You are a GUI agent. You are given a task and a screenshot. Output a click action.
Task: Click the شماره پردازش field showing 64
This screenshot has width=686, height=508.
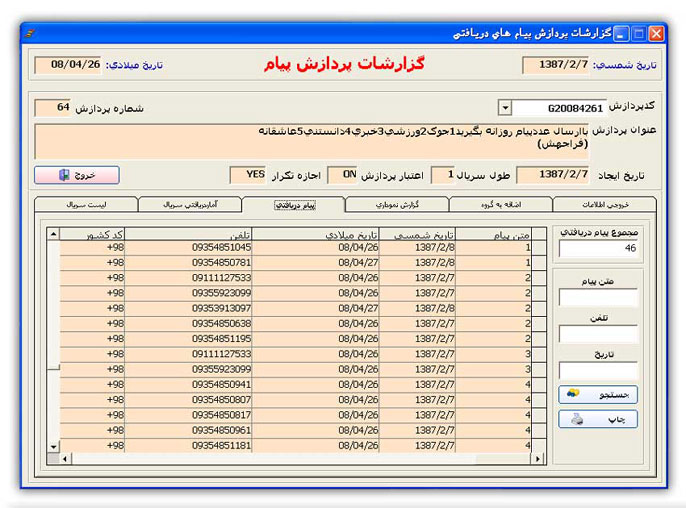point(53,108)
